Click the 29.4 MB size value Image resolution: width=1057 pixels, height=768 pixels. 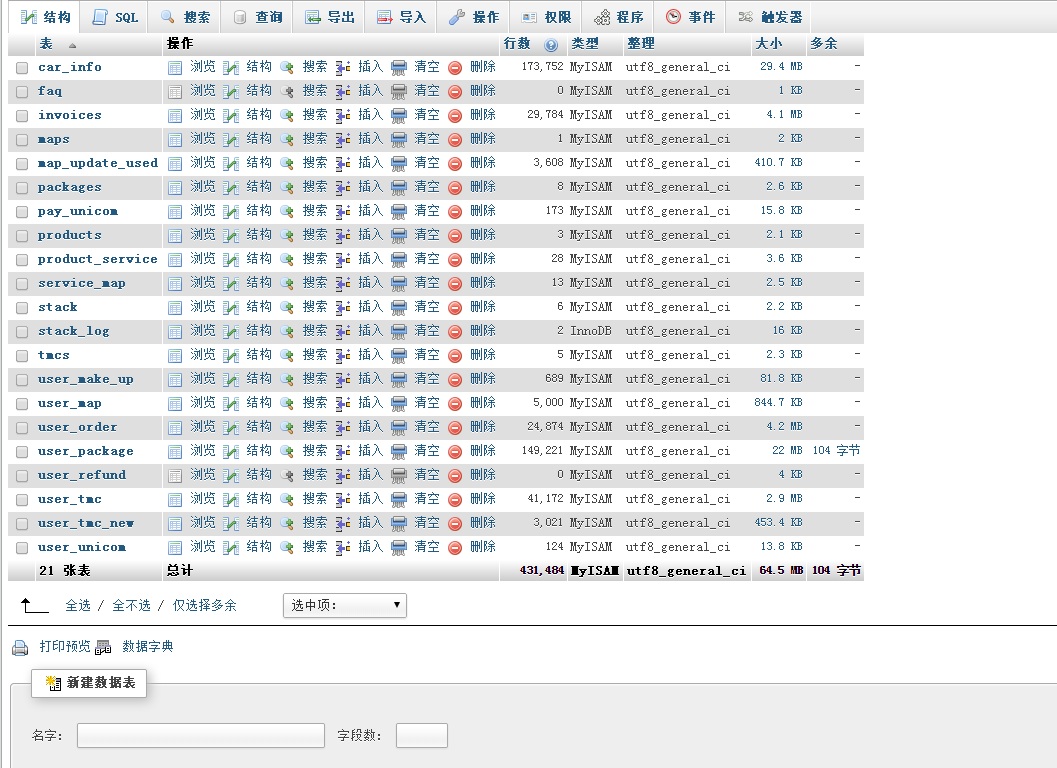[x=781, y=66]
